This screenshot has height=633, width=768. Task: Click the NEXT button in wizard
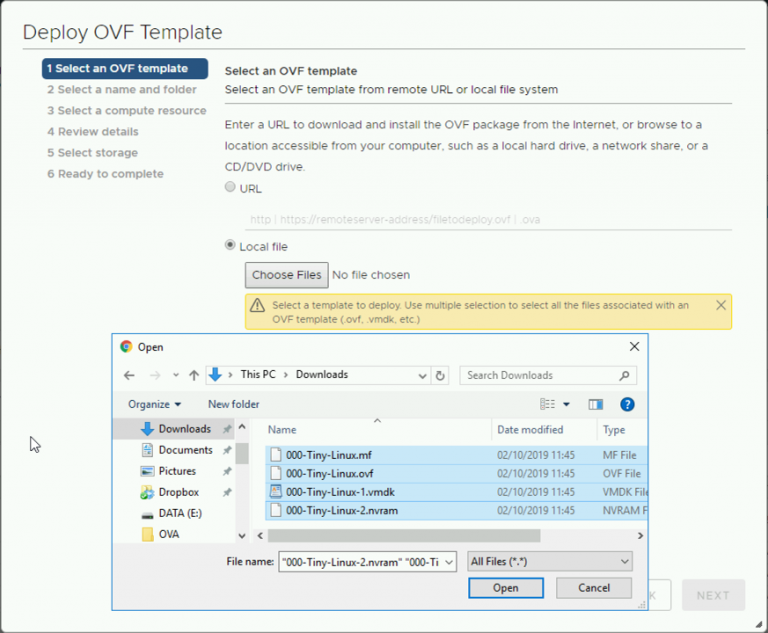pyautogui.click(x=713, y=595)
